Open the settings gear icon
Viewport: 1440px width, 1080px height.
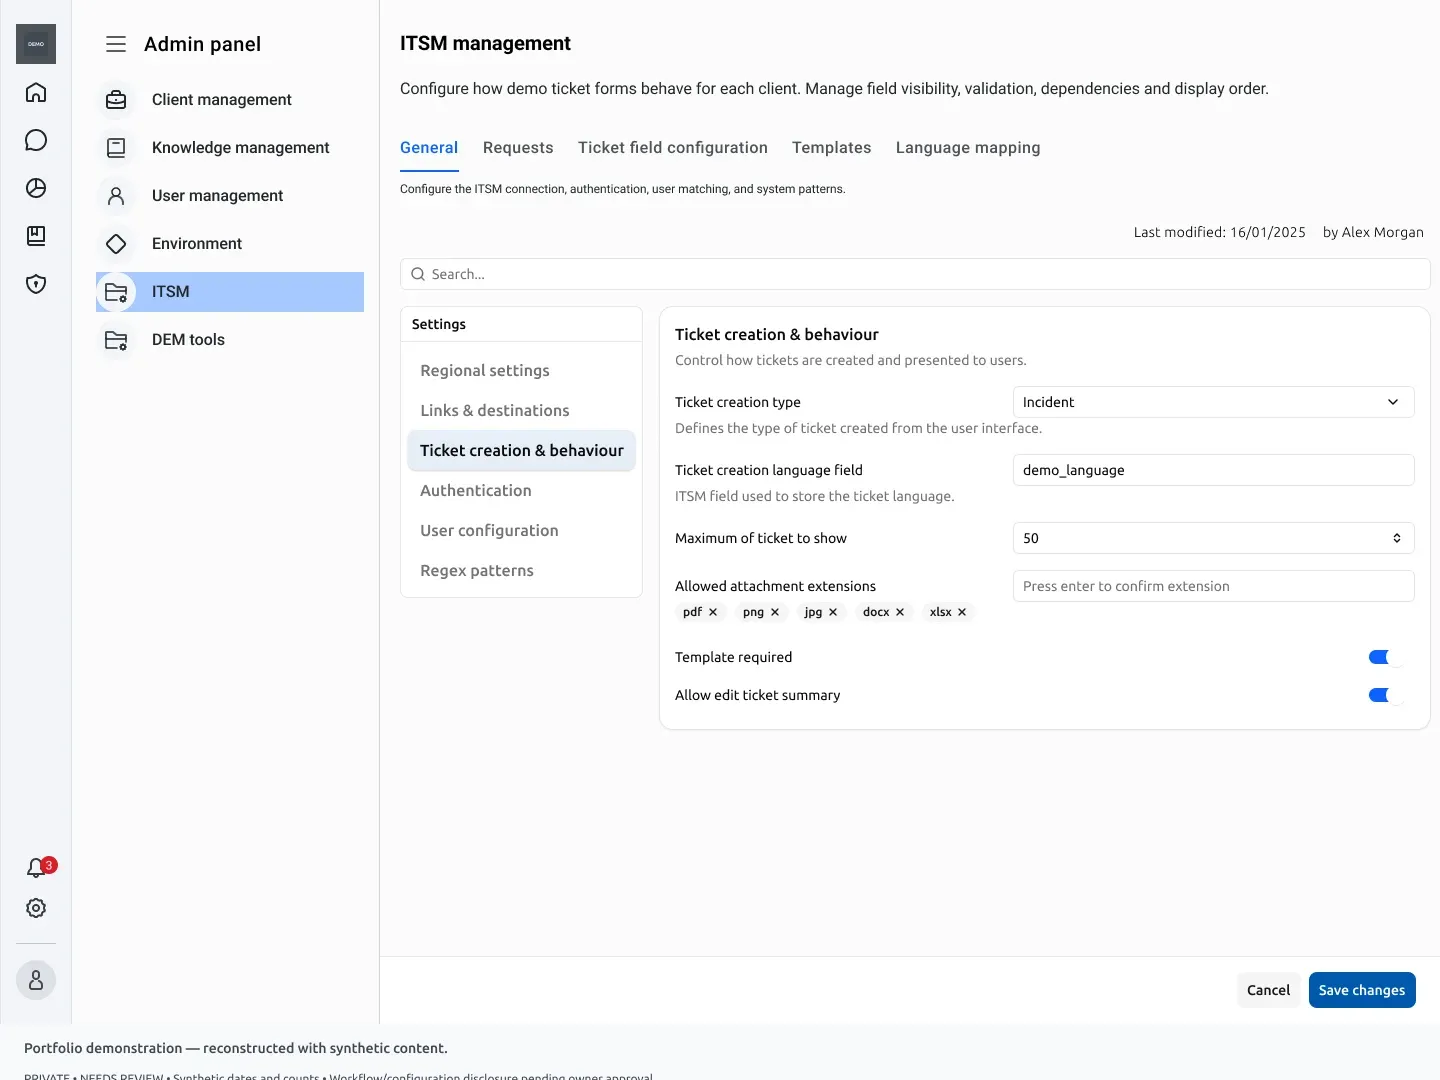[36, 908]
